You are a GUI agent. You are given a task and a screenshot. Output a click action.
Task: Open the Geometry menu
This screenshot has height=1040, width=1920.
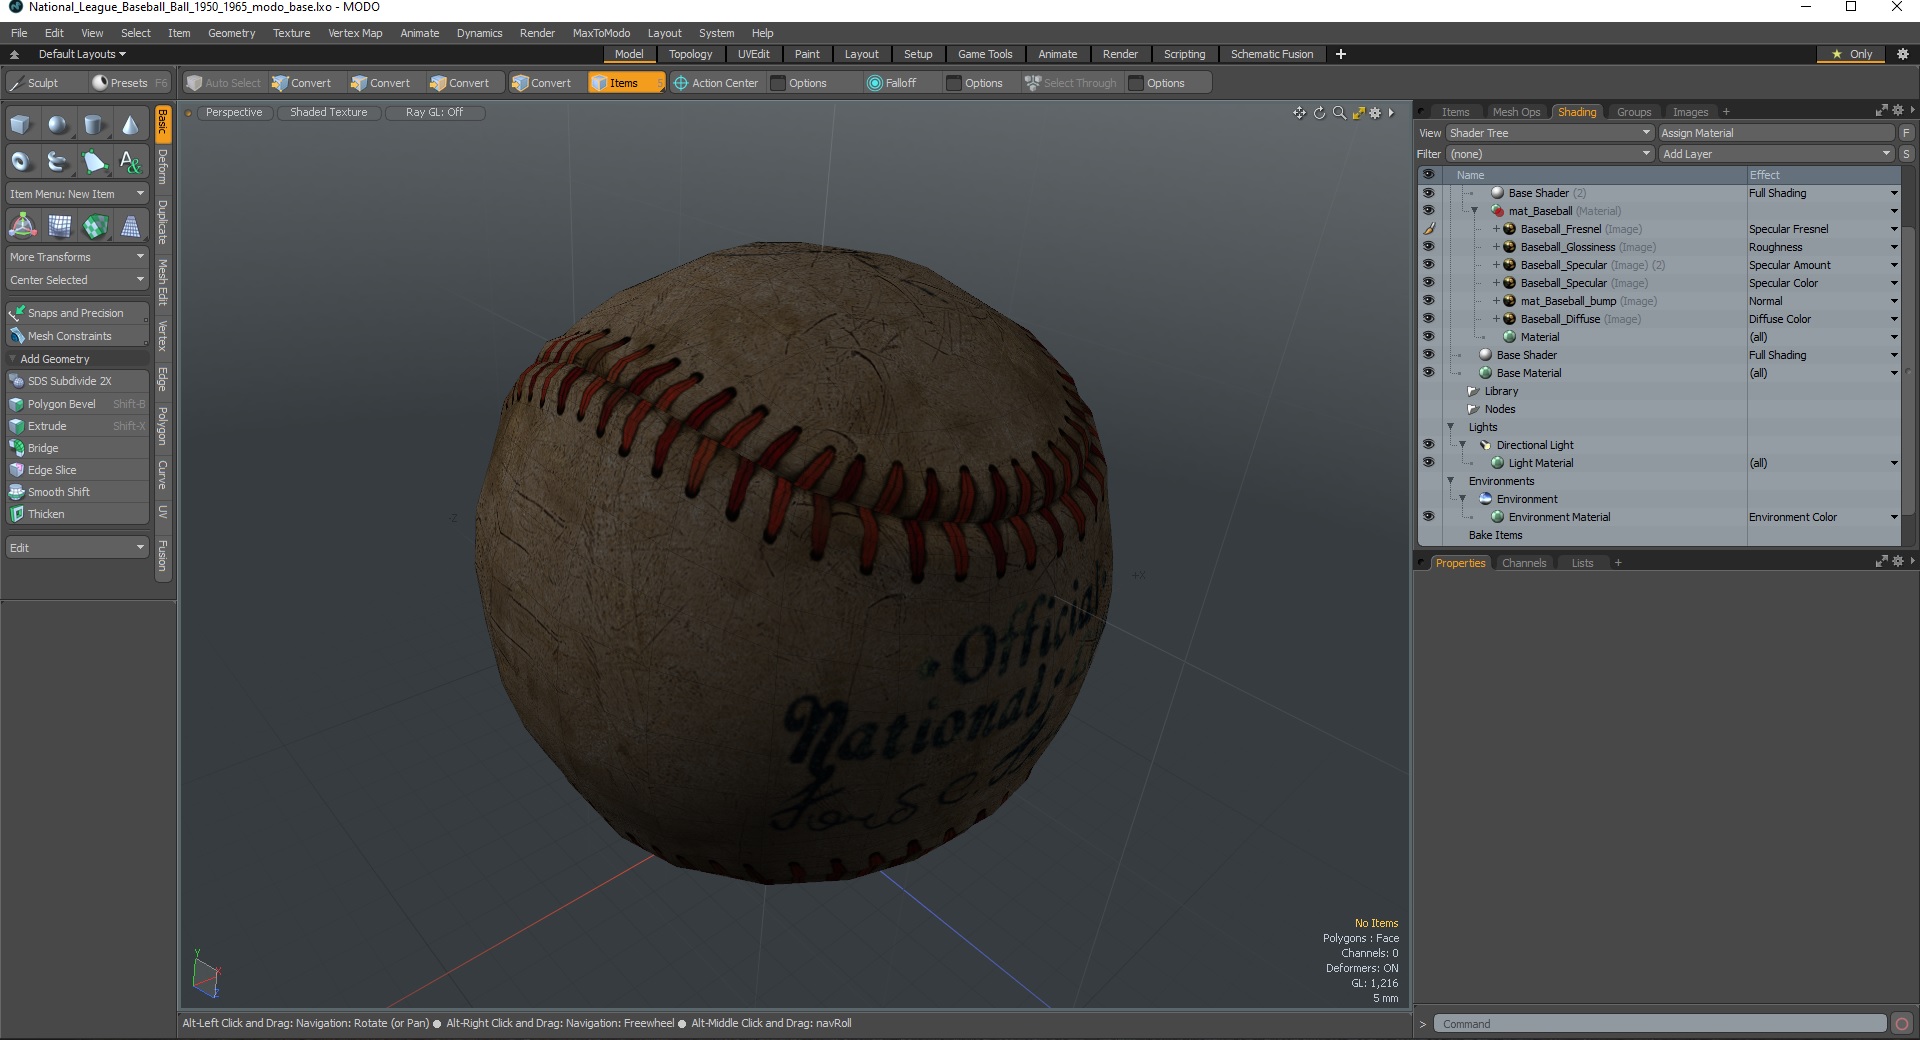click(x=231, y=33)
